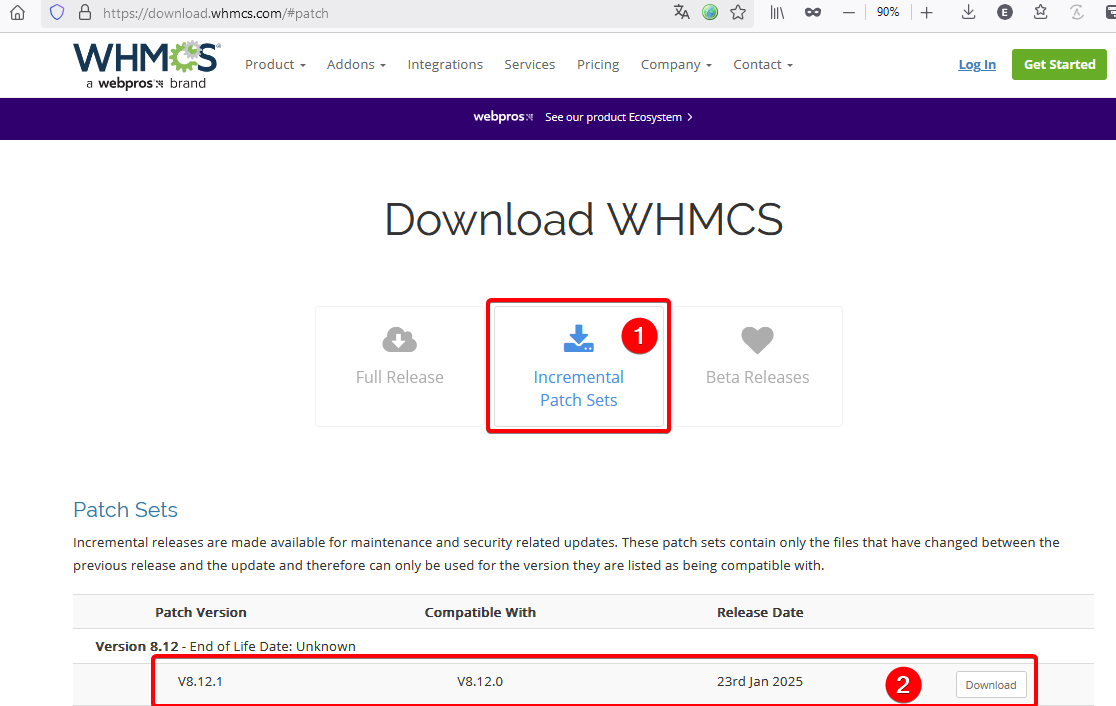Screen dimensions: 1116x706
Task: Zoom out with the minus icon
Action: pos(848,12)
